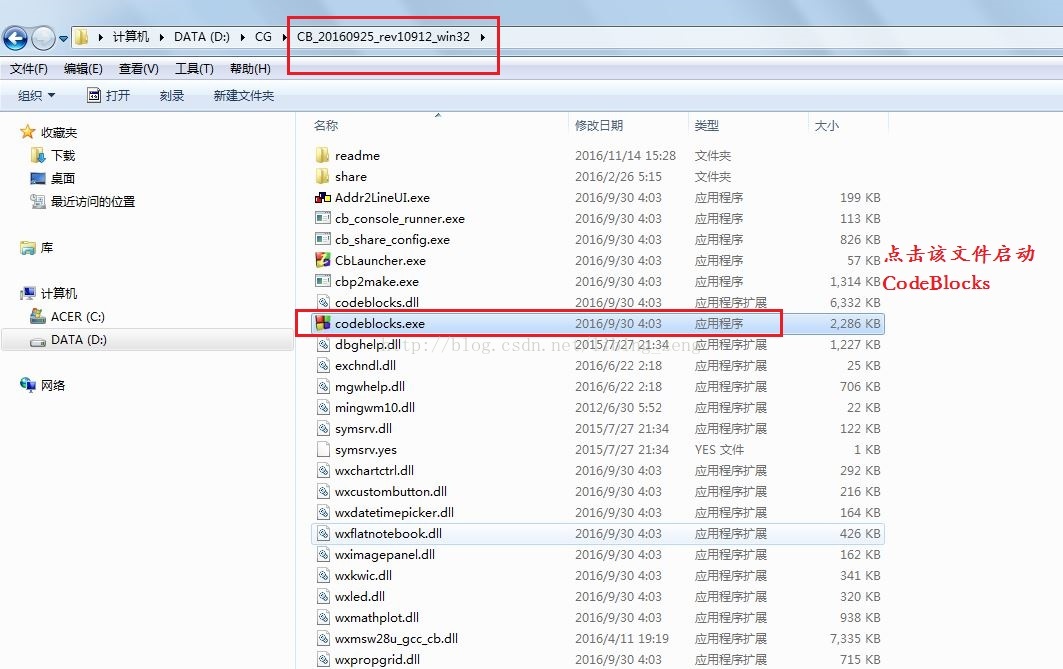Click the symsrv.yes file icon
The height and width of the screenshot is (669, 1063).
(x=323, y=449)
